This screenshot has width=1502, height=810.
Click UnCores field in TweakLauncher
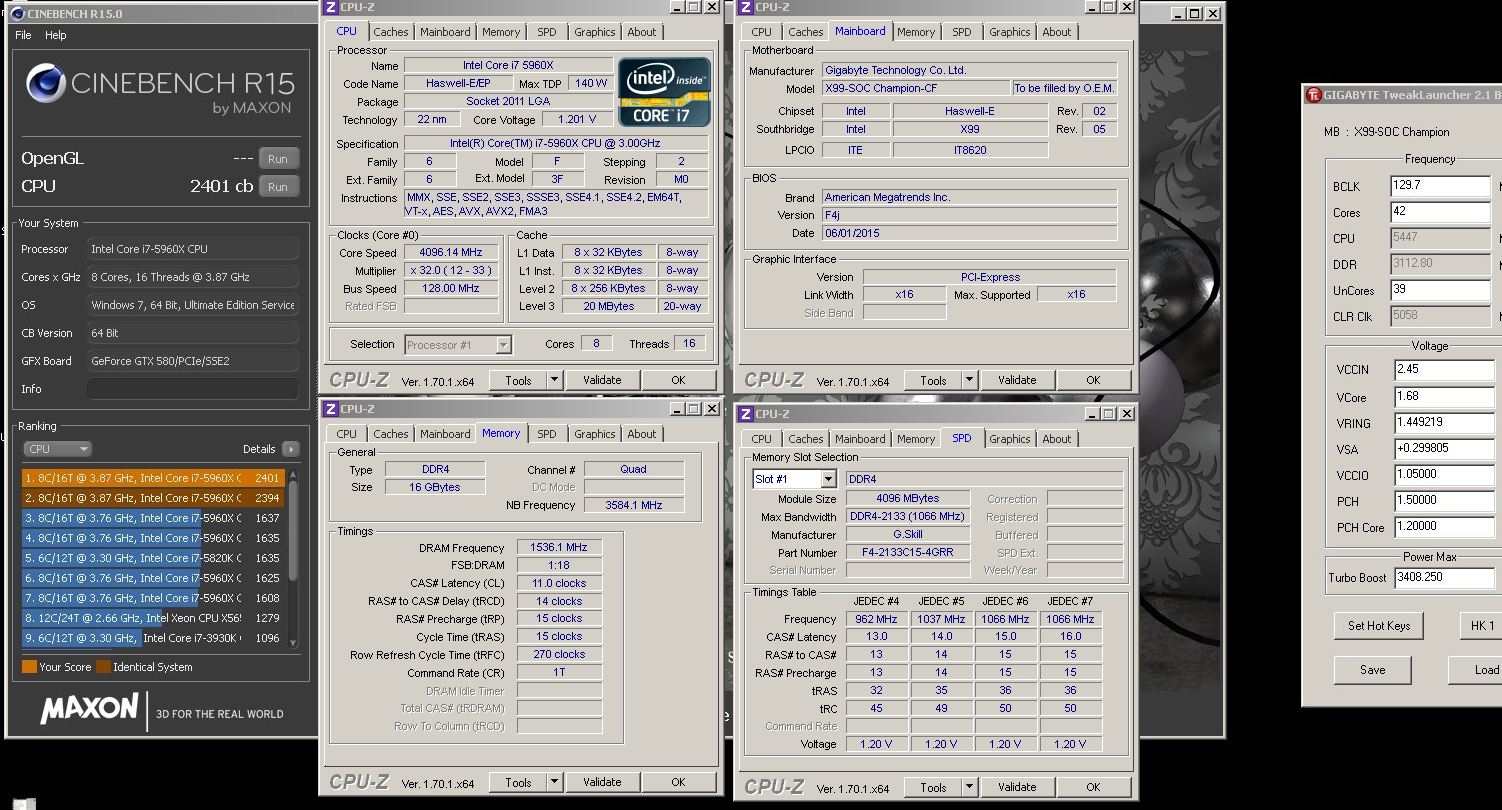coord(1440,290)
